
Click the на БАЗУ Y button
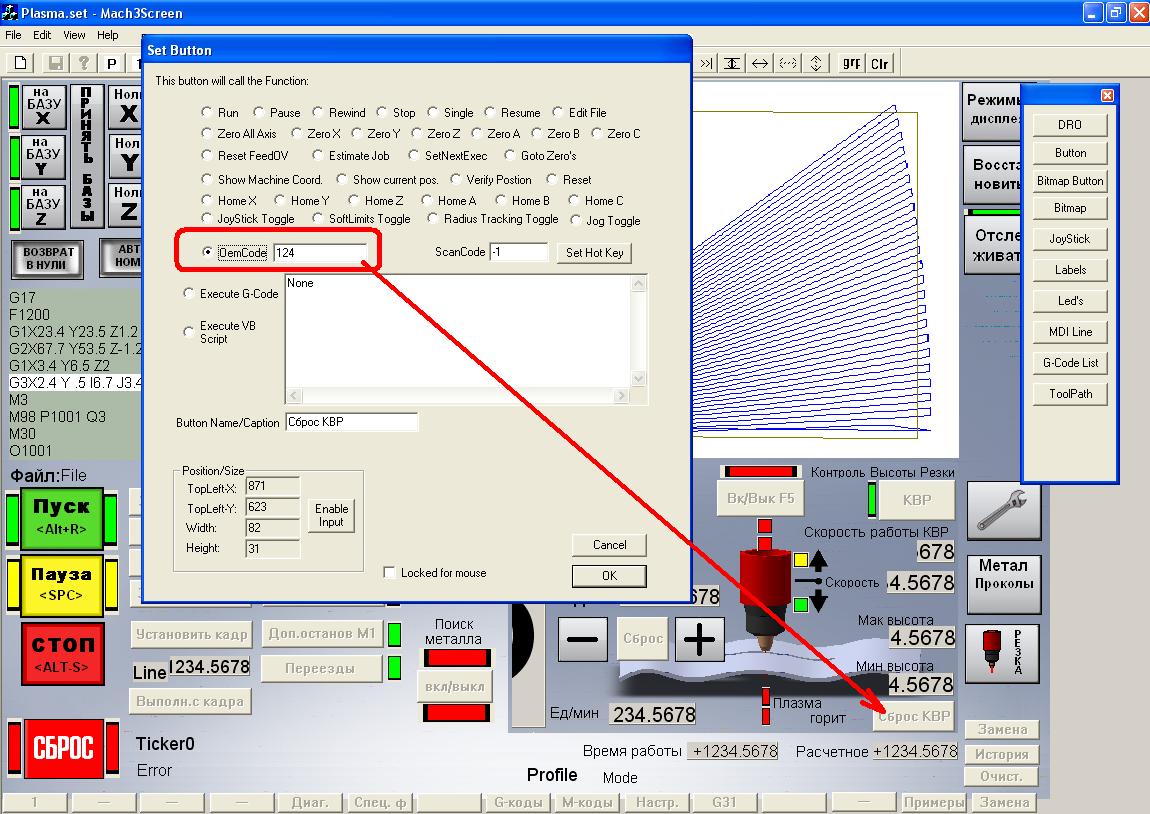pos(43,157)
